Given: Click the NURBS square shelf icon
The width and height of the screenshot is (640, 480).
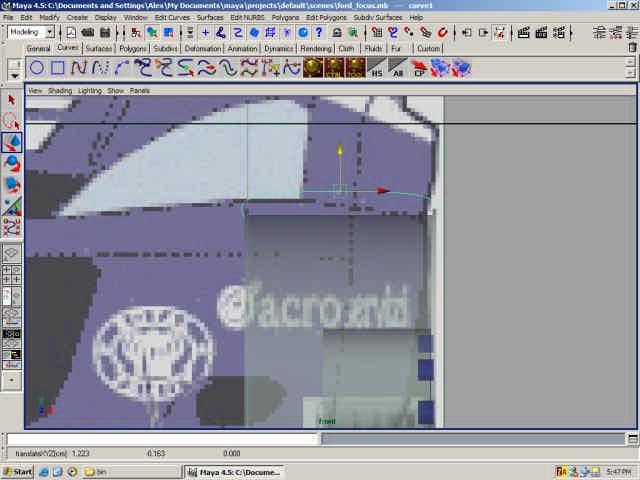Looking at the screenshot, I should pos(58,68).
